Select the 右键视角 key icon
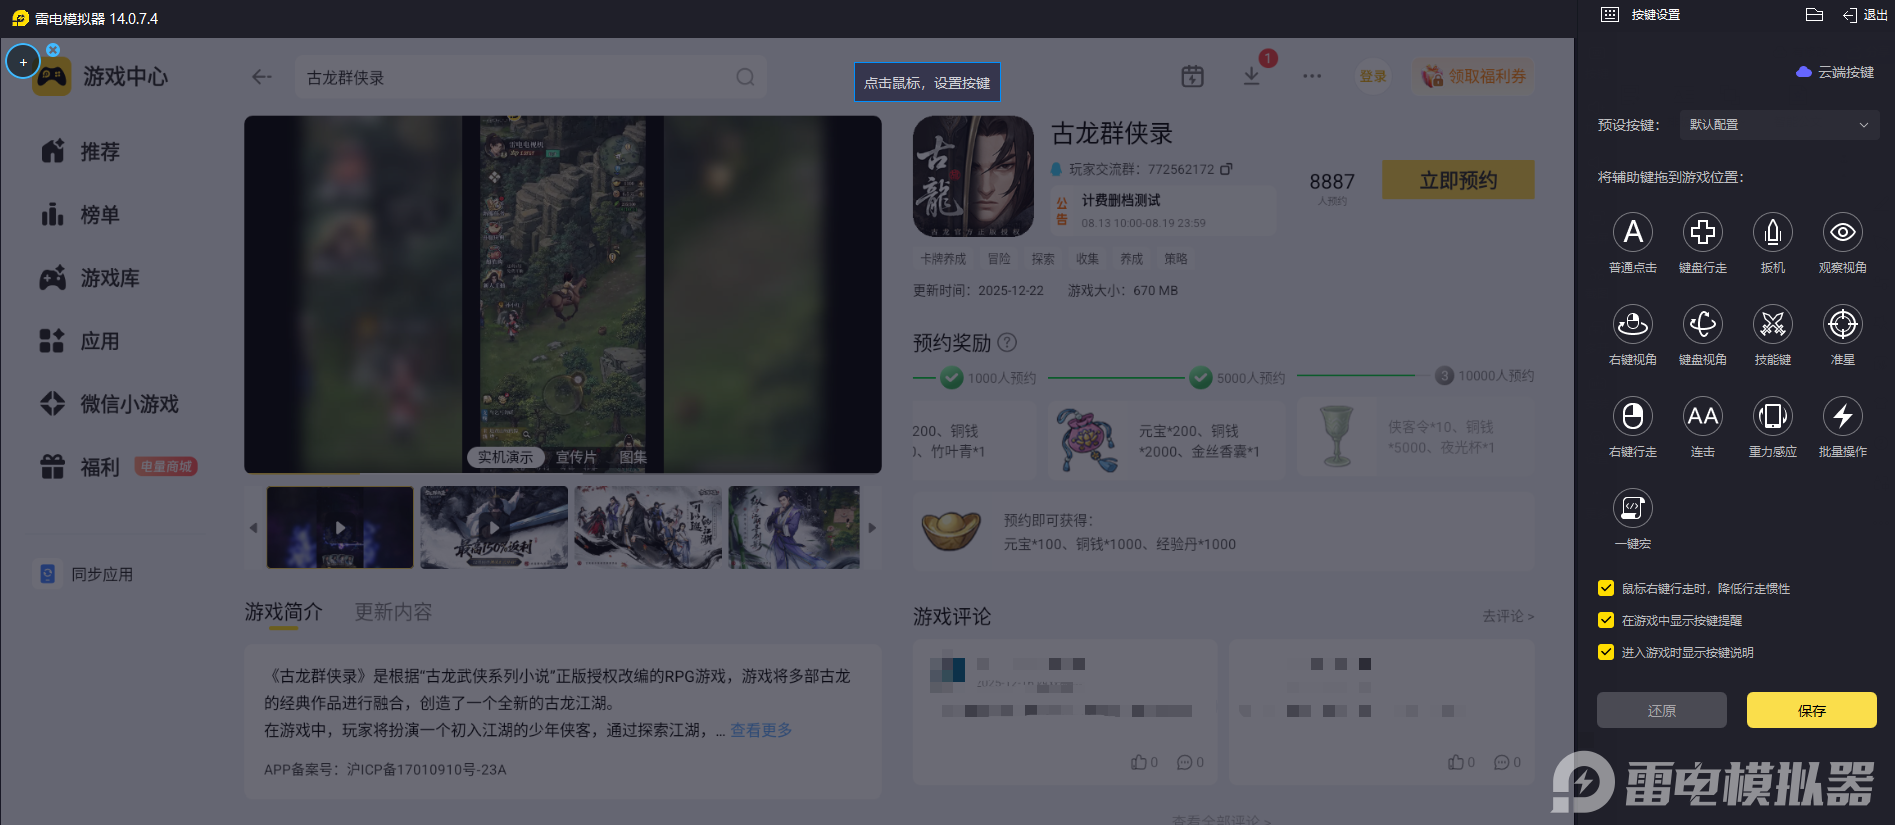Viewport: 1895px width, 825px height. pos(1633,324)
